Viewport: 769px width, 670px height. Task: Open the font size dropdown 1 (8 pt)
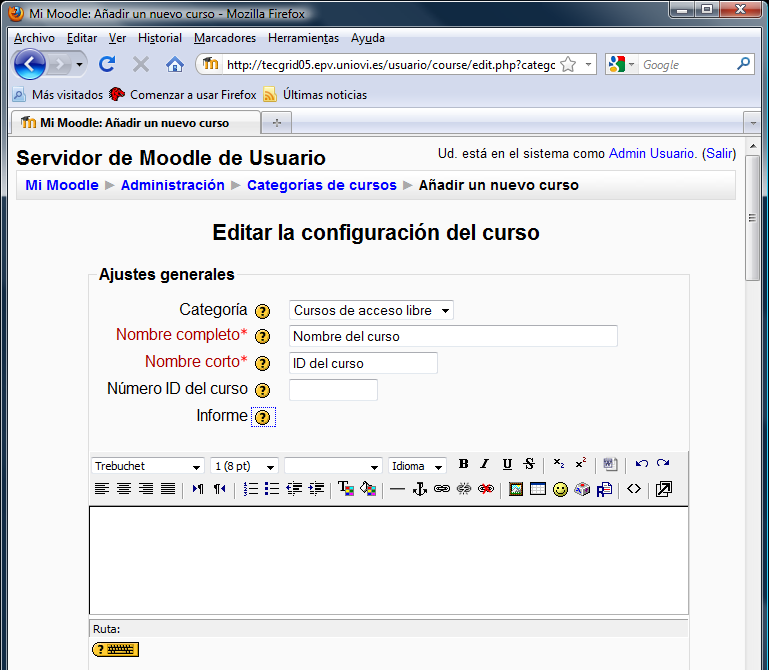244,466
